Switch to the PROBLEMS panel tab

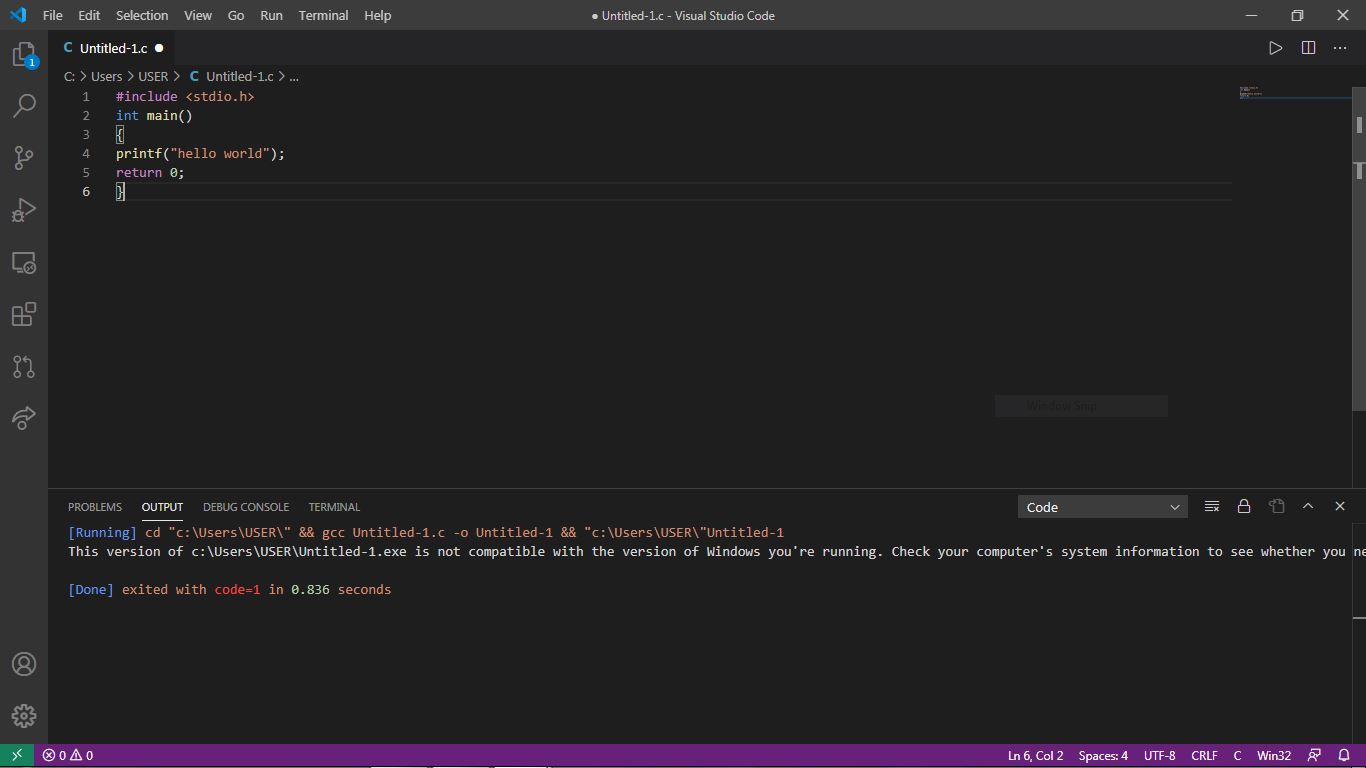pyautogui.click(x=95, y=507)
